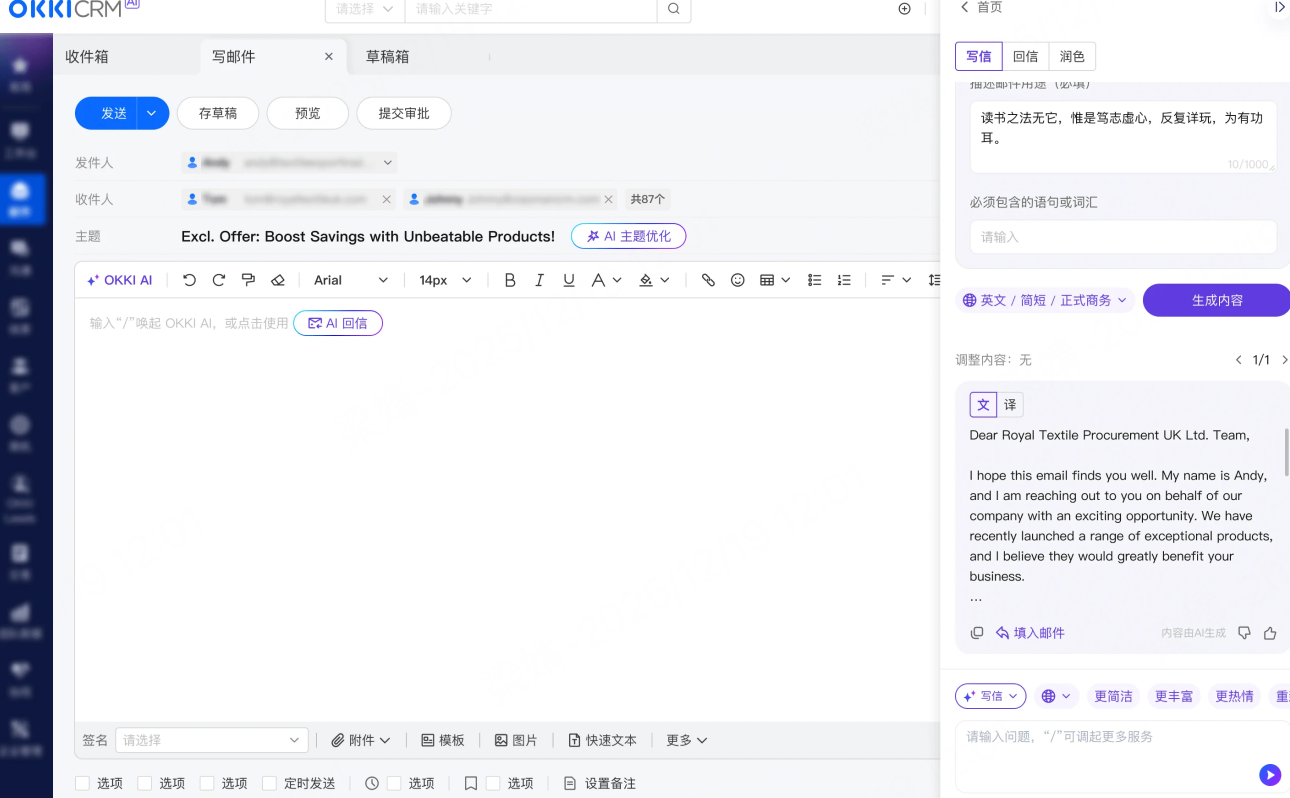Select the 润色 tab in AI panel

(x=1072, y=56)
